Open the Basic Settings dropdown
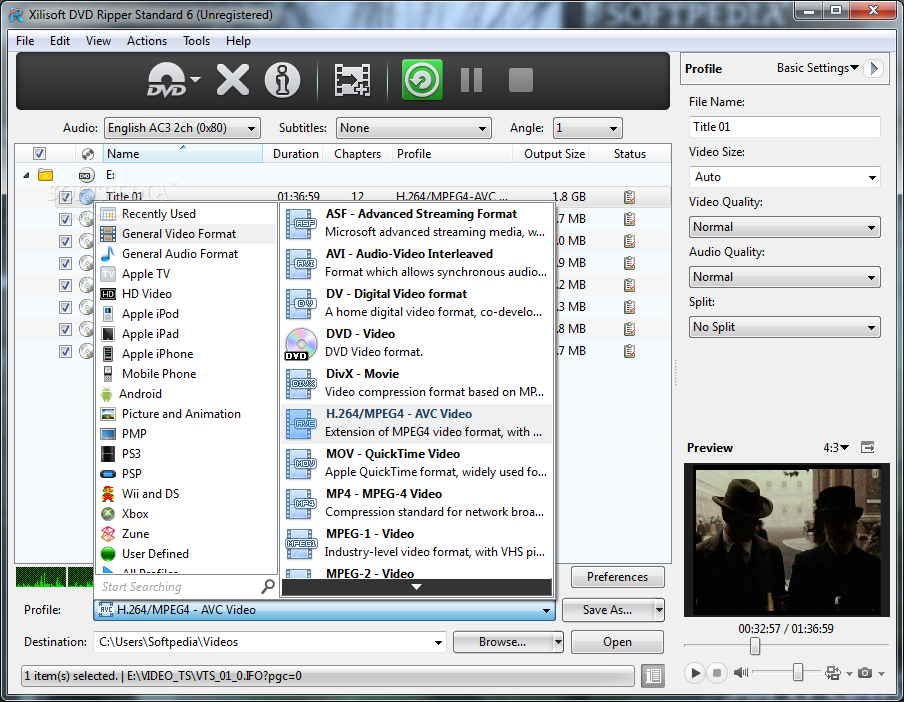904x702 pixels. coord(818,68)
